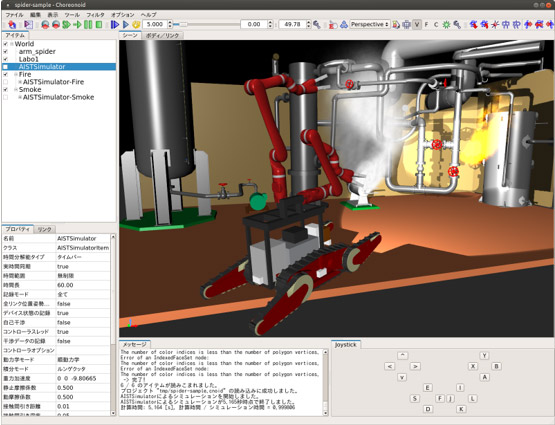555x425 pixels.
Task: Open the time bar wrench settings icon
Action: coord(317,24)
